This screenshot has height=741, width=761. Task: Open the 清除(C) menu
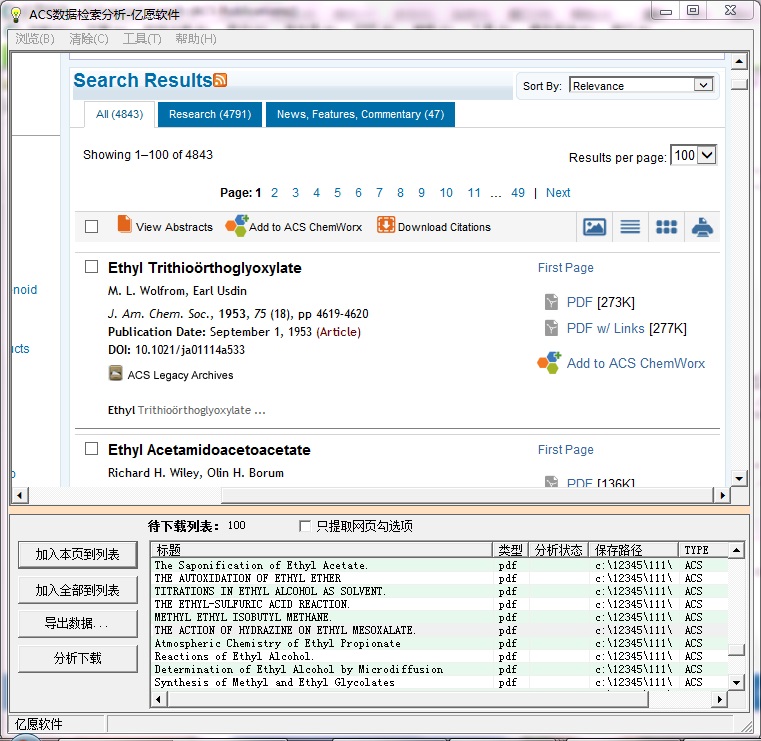[89, 39]
